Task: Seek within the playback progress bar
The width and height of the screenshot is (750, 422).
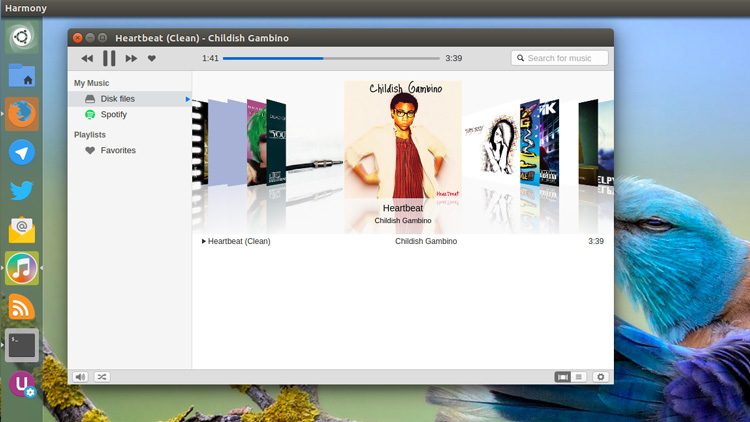Action: click(x=331, y=58)
